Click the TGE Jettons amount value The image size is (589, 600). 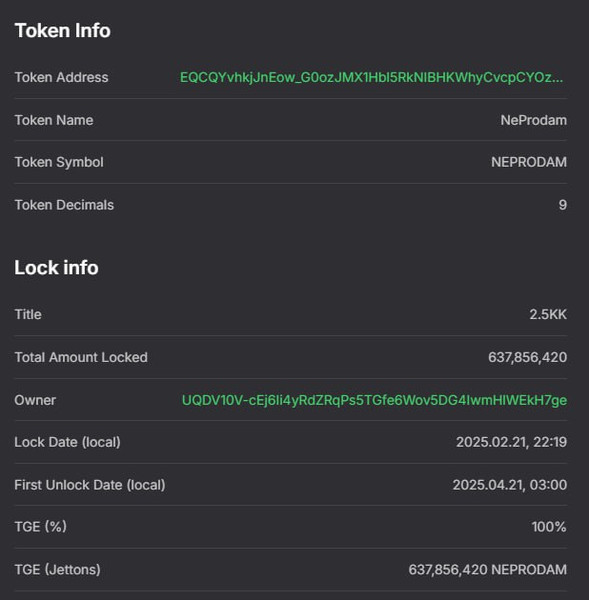488,569
